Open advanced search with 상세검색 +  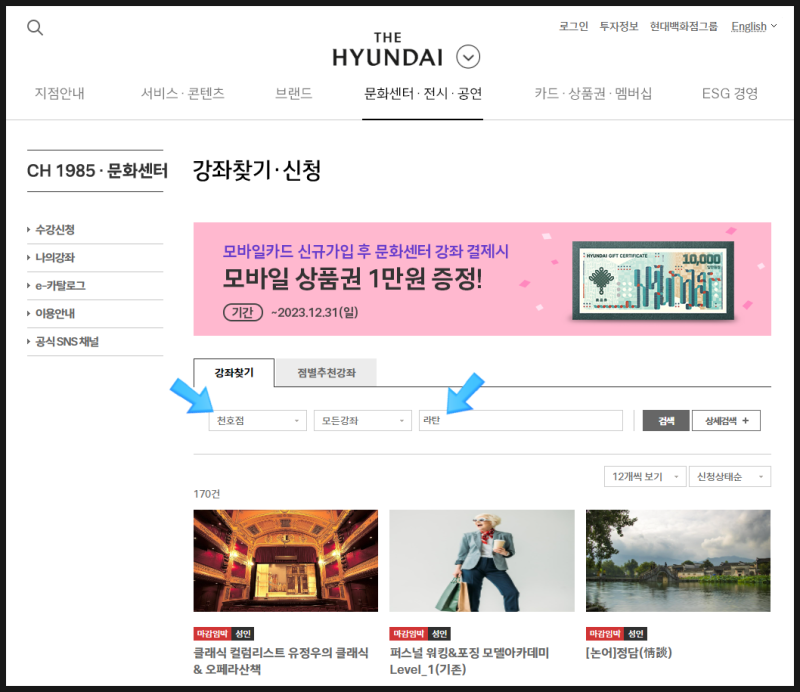(x=726, y=420)
